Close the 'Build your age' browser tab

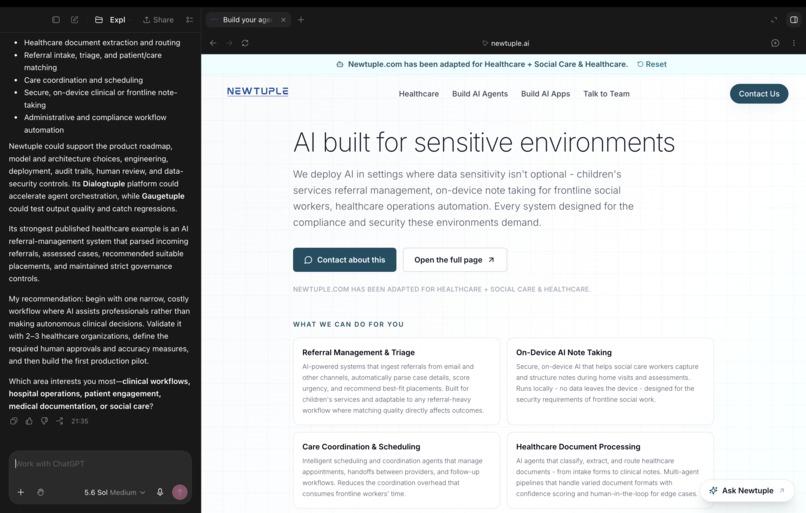283,20
